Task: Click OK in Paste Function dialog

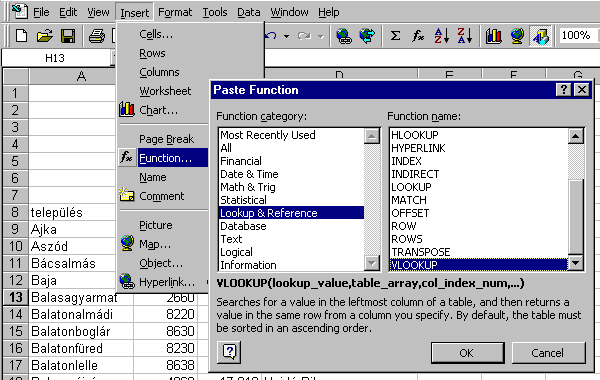Action: 467,352
